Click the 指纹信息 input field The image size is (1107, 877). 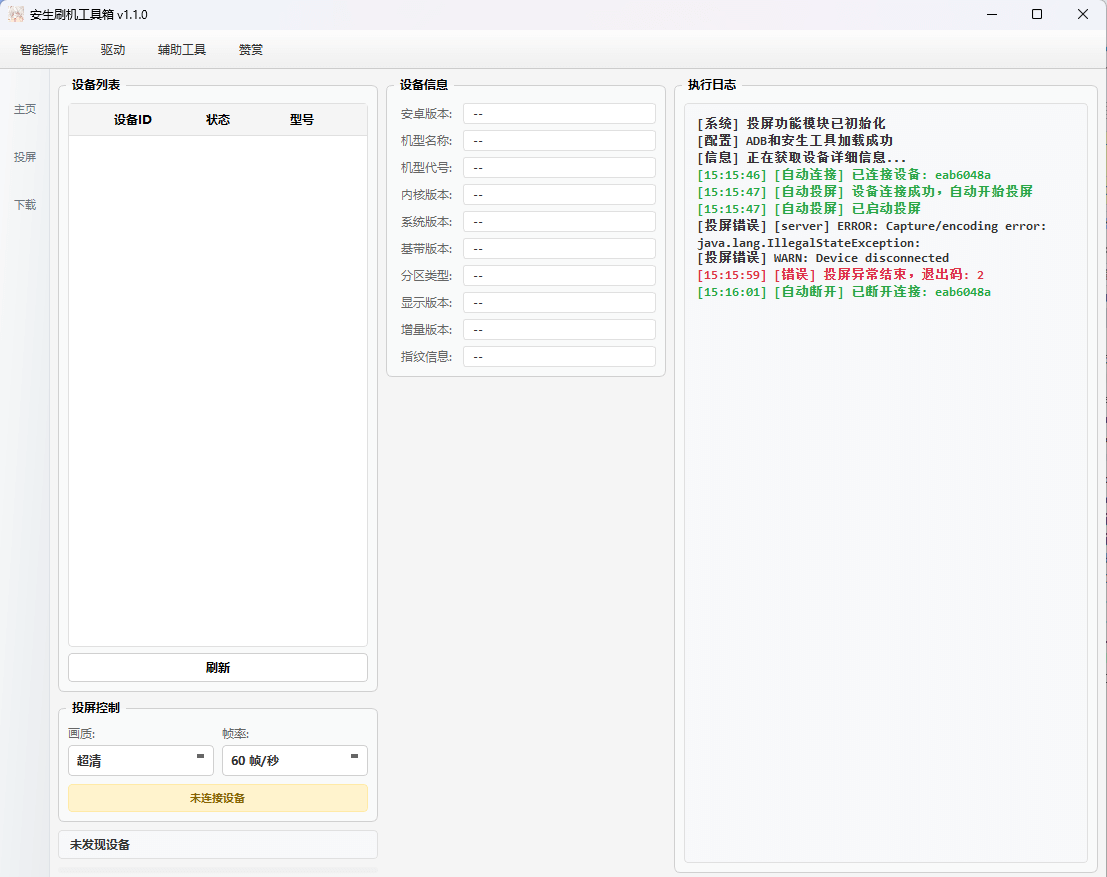tap(559, 356)
